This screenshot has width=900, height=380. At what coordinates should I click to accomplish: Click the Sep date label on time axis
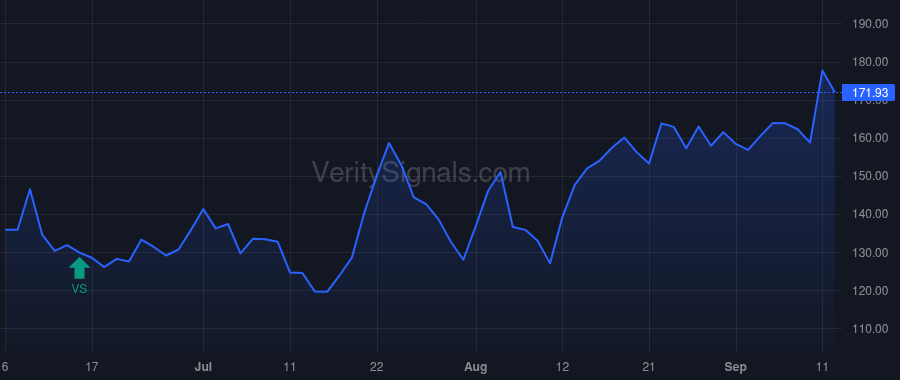coord(736,367)
